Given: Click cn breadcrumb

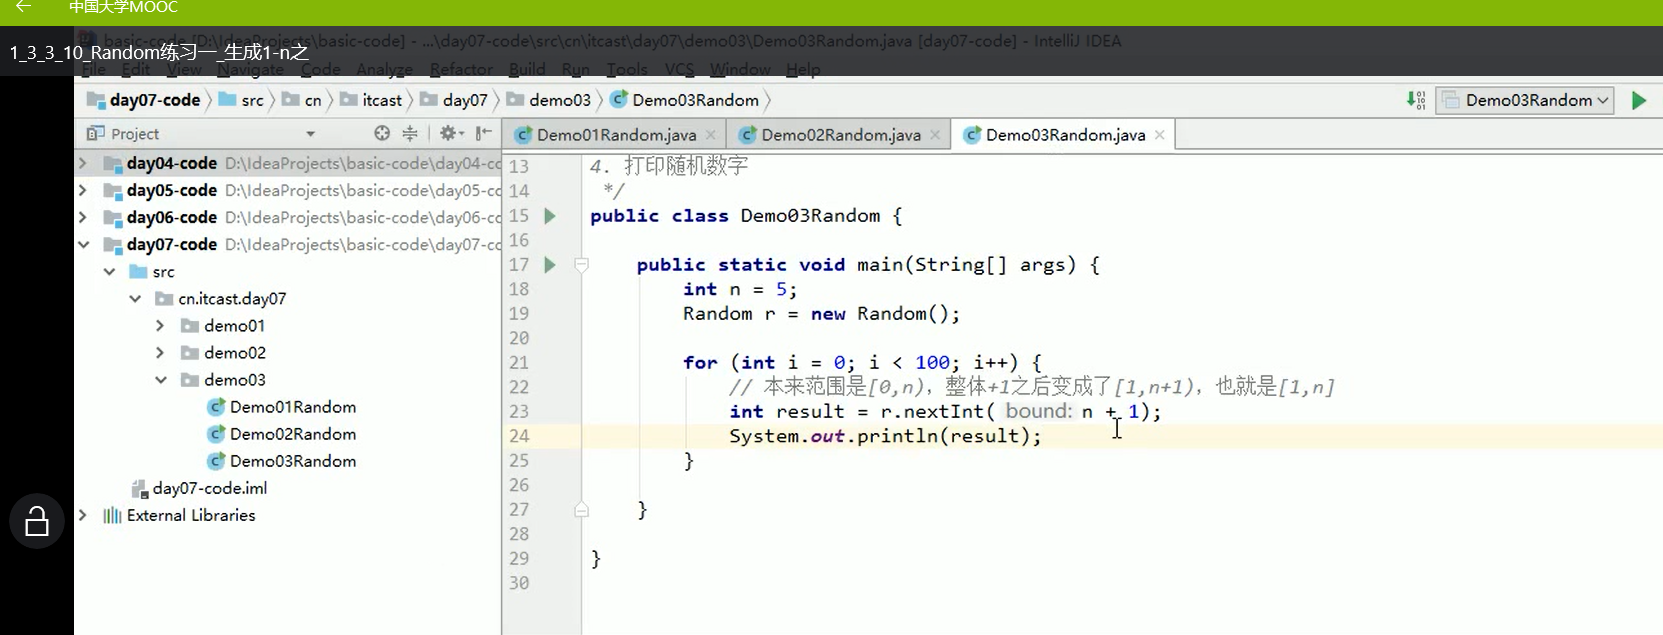Looking at the screenshot, I should coord(302,100).
